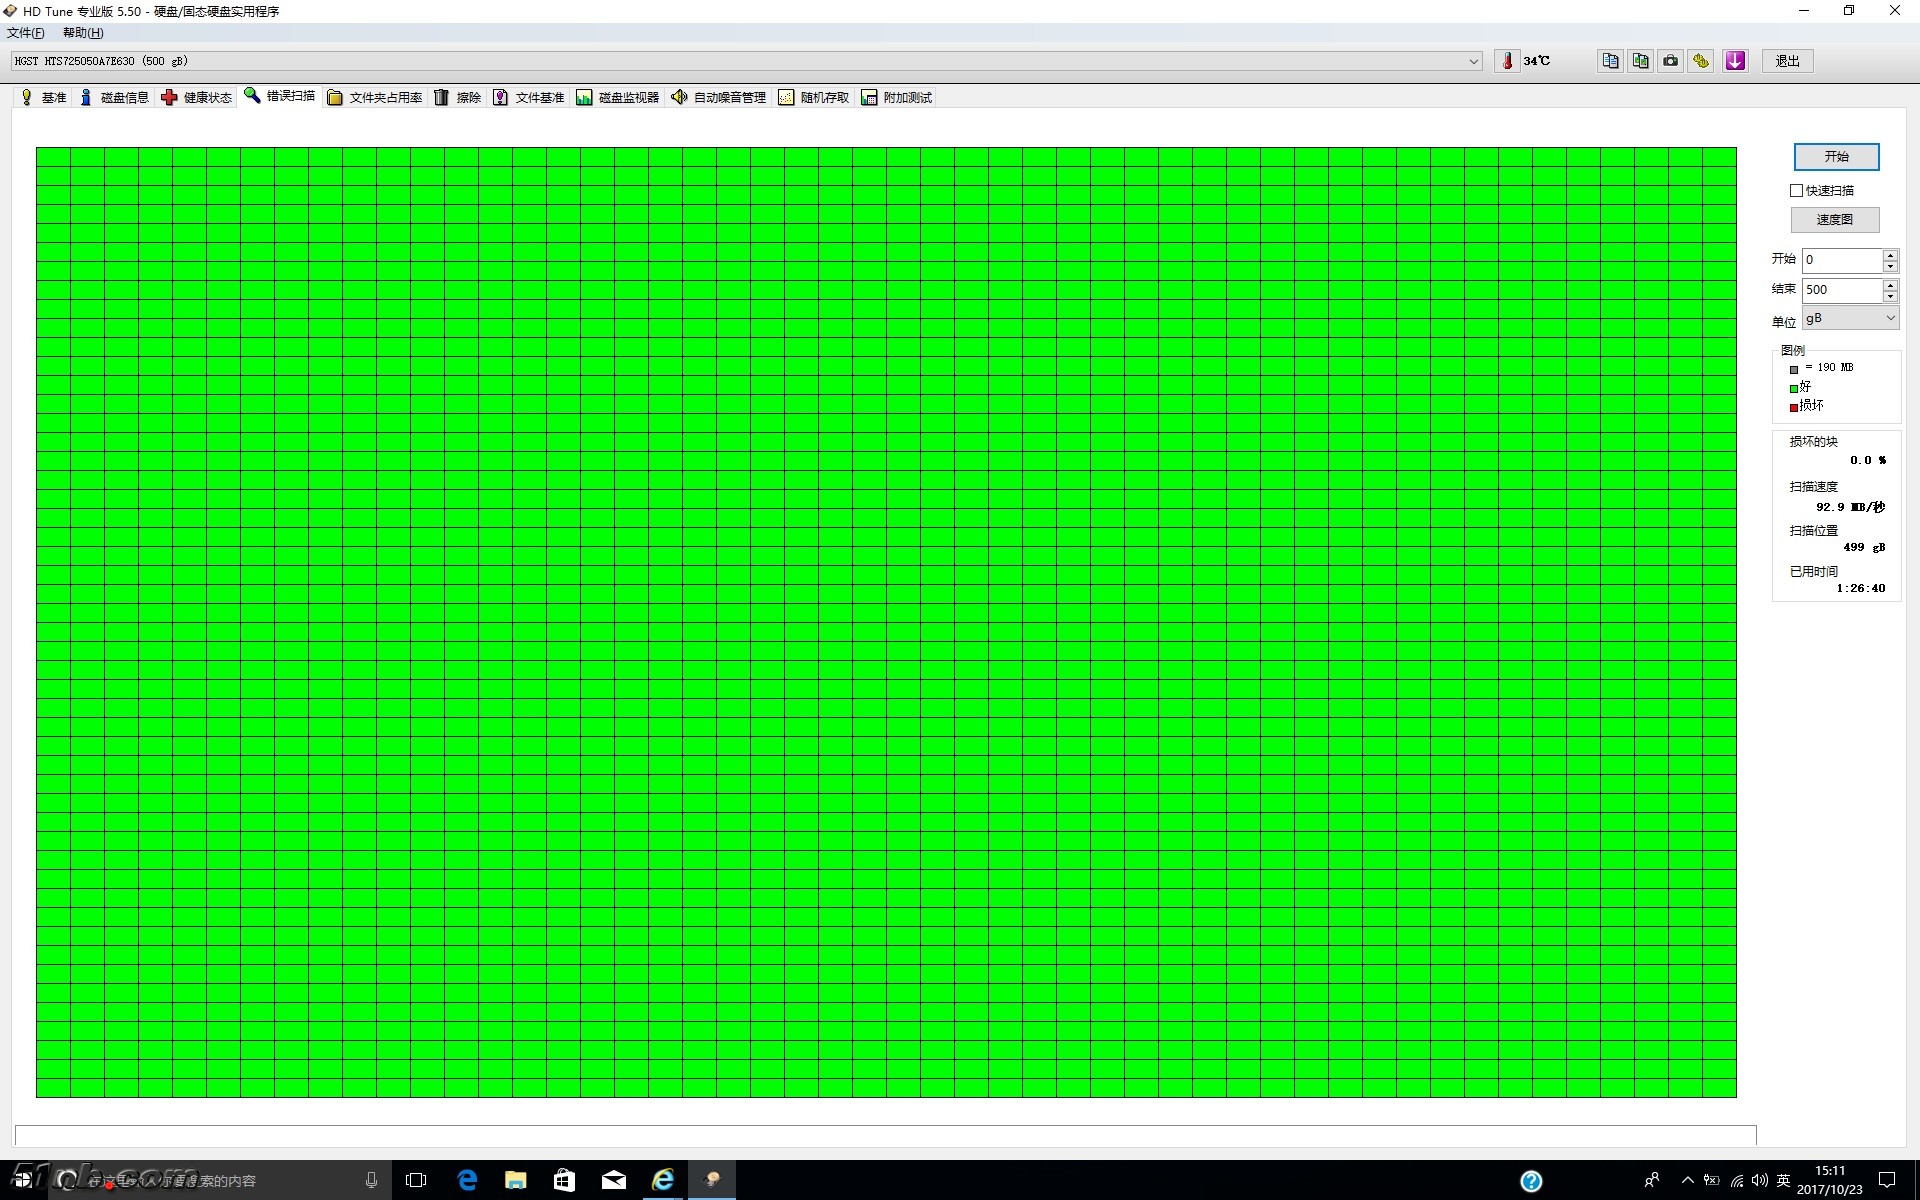Viewport: 1920px width, 1200px height.
Task: Open options via the yellow gear icon
Action: point(1701,61)
